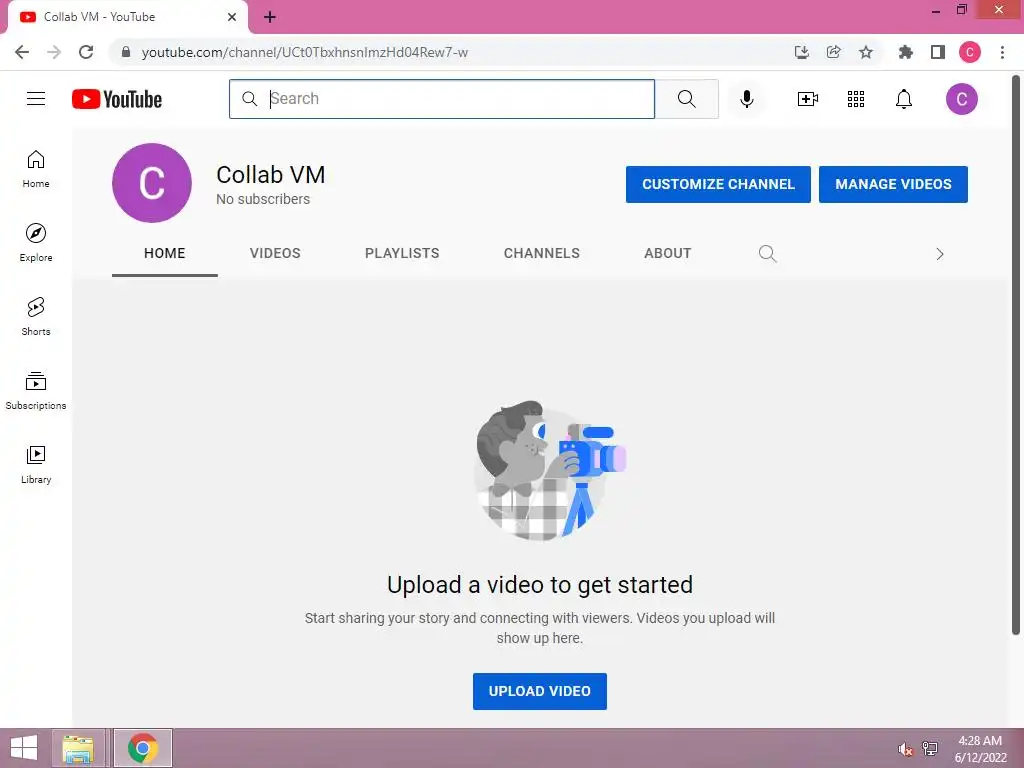
Task: Click the MANAGE VIDEOS button
Action: (893, 184)
